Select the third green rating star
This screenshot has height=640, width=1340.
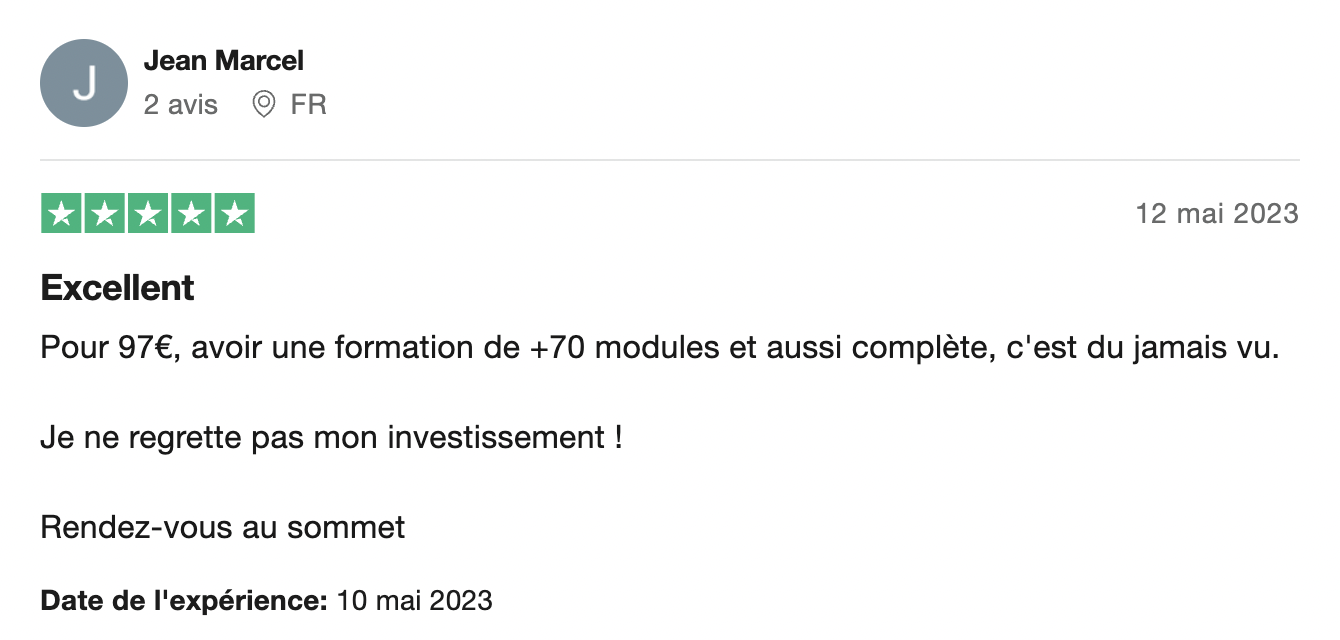(148, 214)
